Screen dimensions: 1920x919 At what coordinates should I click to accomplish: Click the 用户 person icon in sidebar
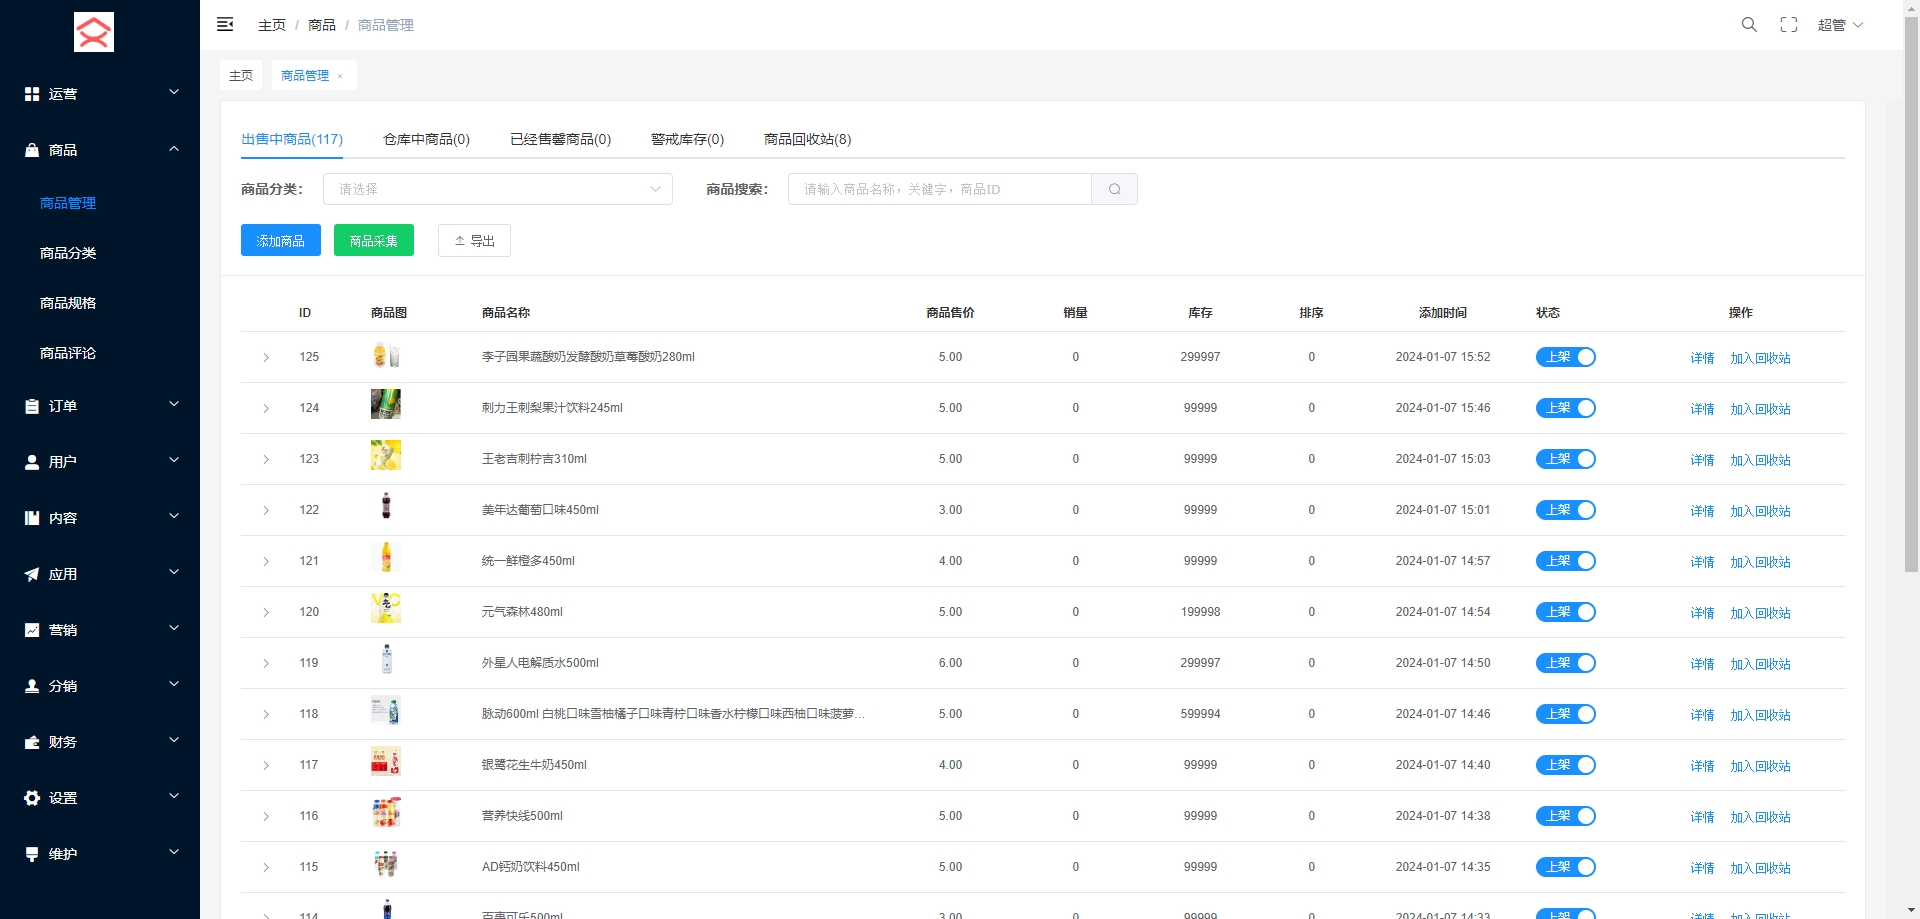(32, 462)
